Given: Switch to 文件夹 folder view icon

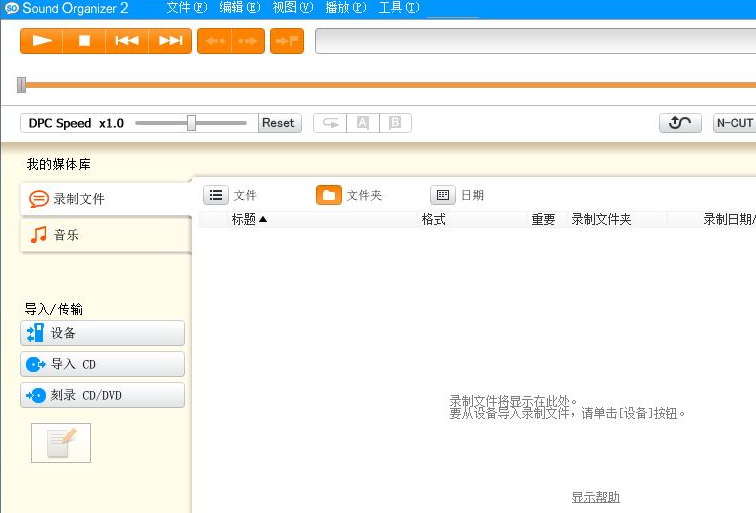Looking at the screenshot, I should [329, 195].
